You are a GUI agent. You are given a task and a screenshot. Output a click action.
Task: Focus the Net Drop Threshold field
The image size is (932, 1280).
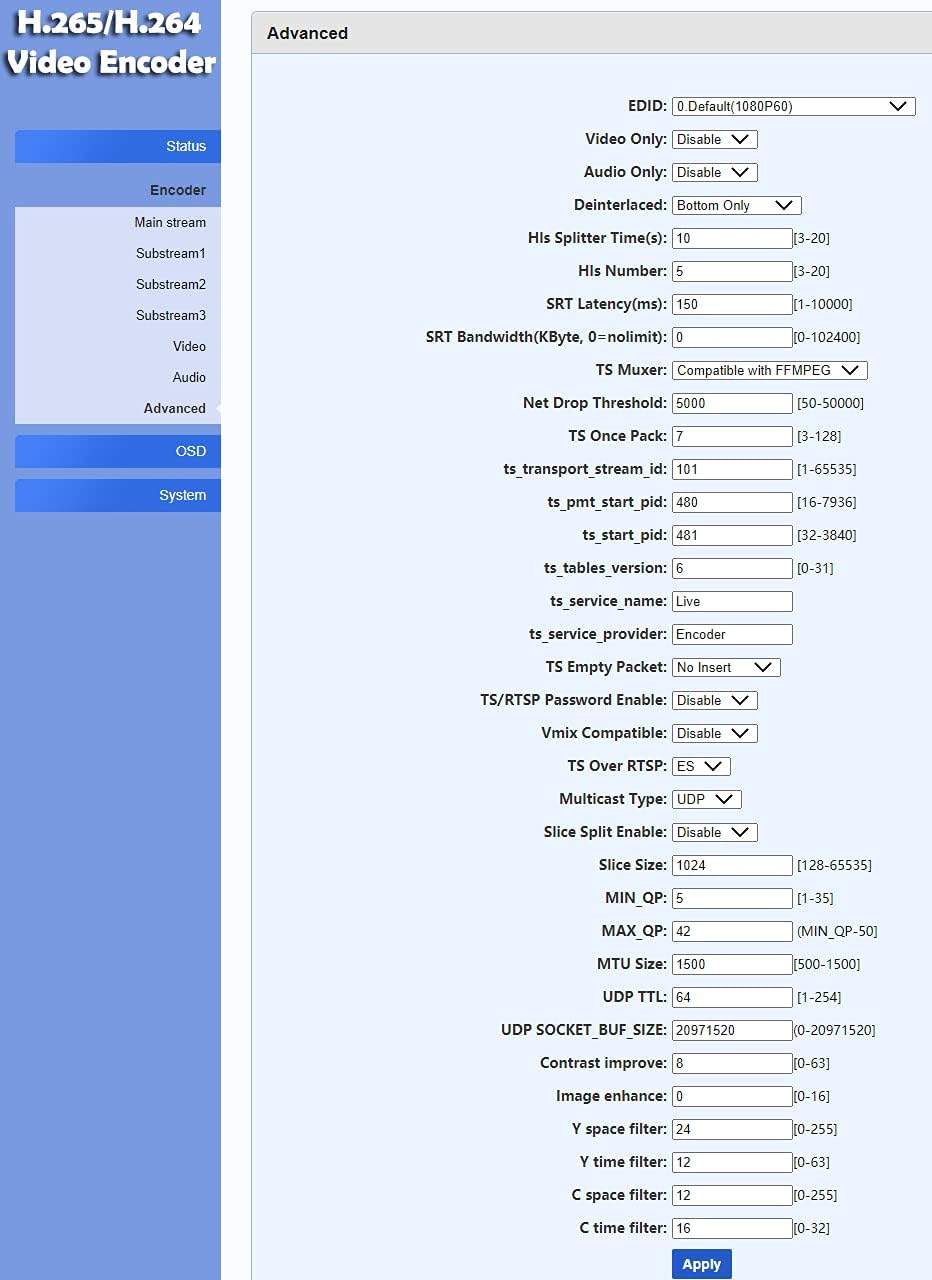click(732, 403)
